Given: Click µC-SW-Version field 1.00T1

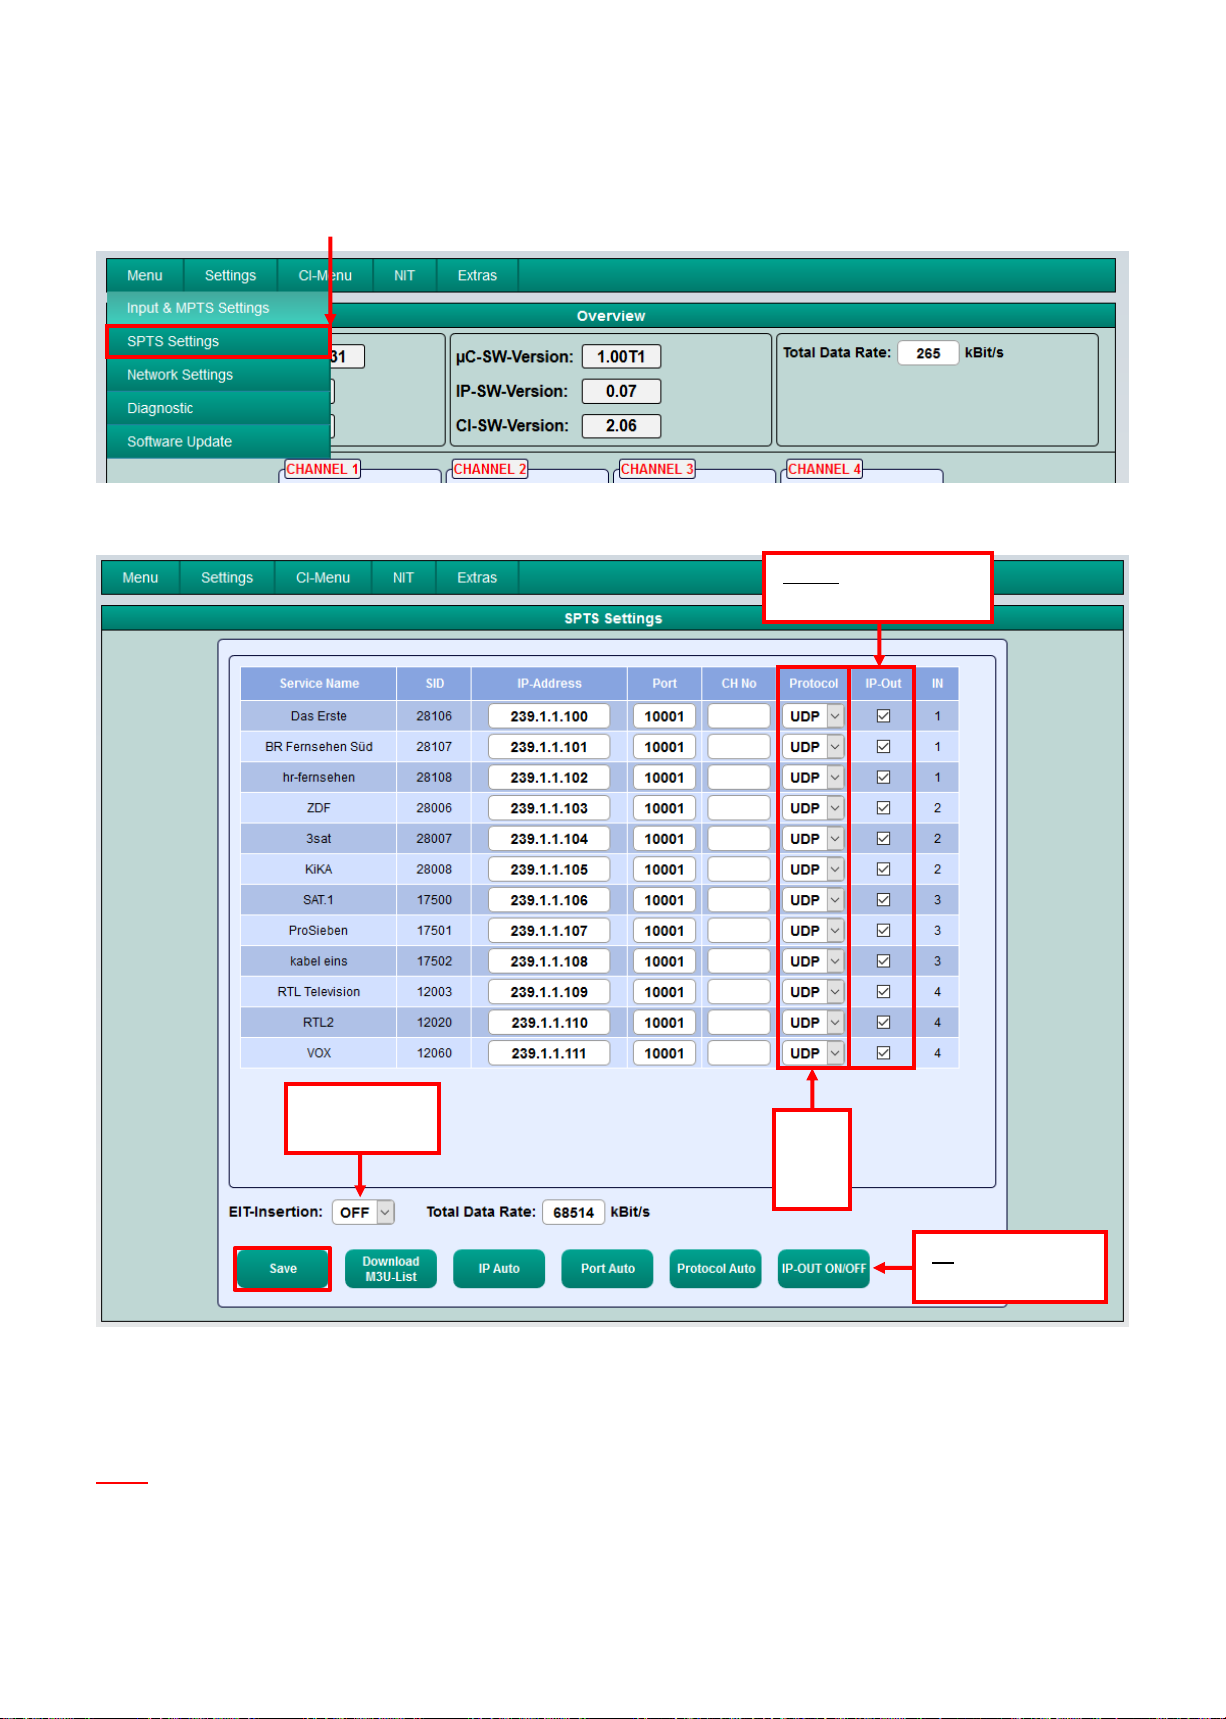Looking at the screenshot, I should 621,357.
